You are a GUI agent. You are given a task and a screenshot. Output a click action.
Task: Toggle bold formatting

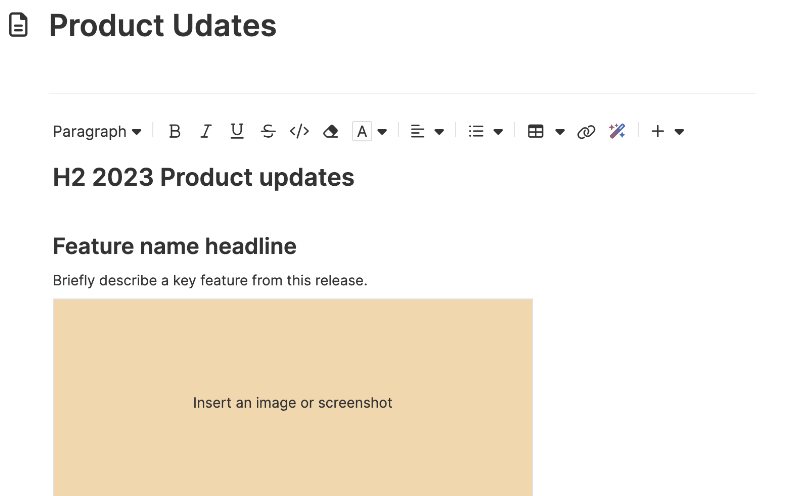coord(174,132)
